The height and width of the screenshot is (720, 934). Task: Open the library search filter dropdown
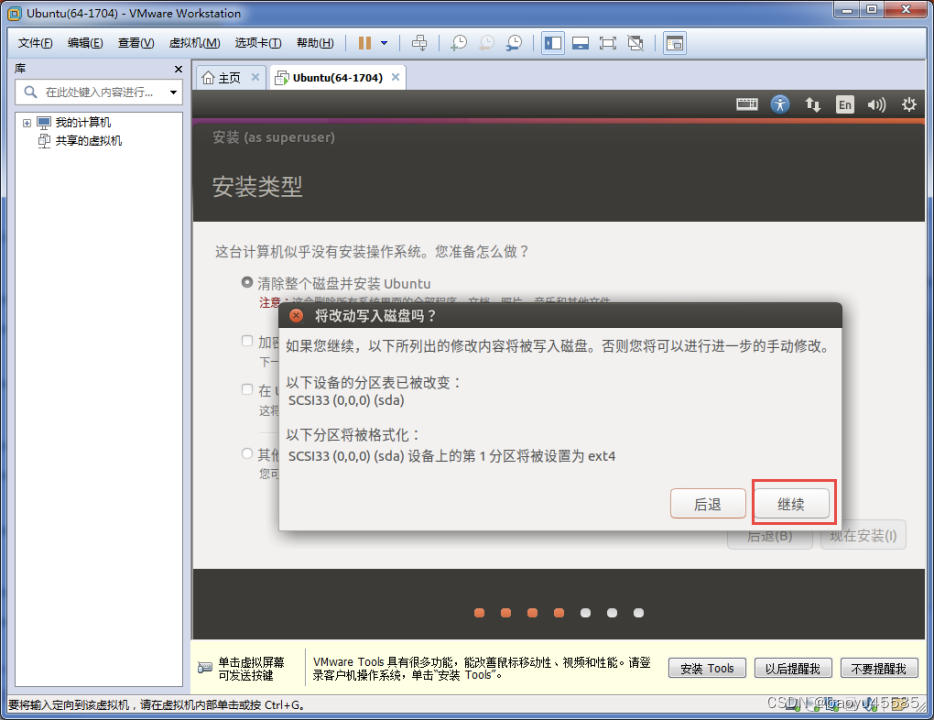173,92
